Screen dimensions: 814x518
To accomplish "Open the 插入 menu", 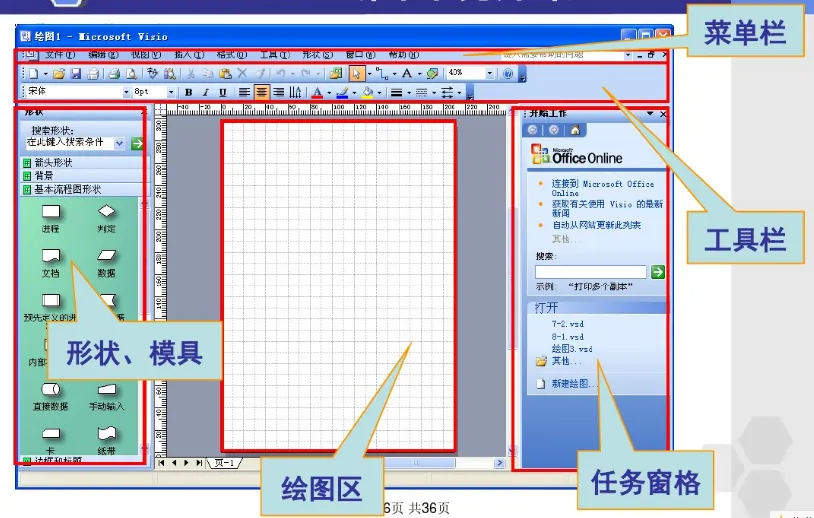I will [189, 54].
